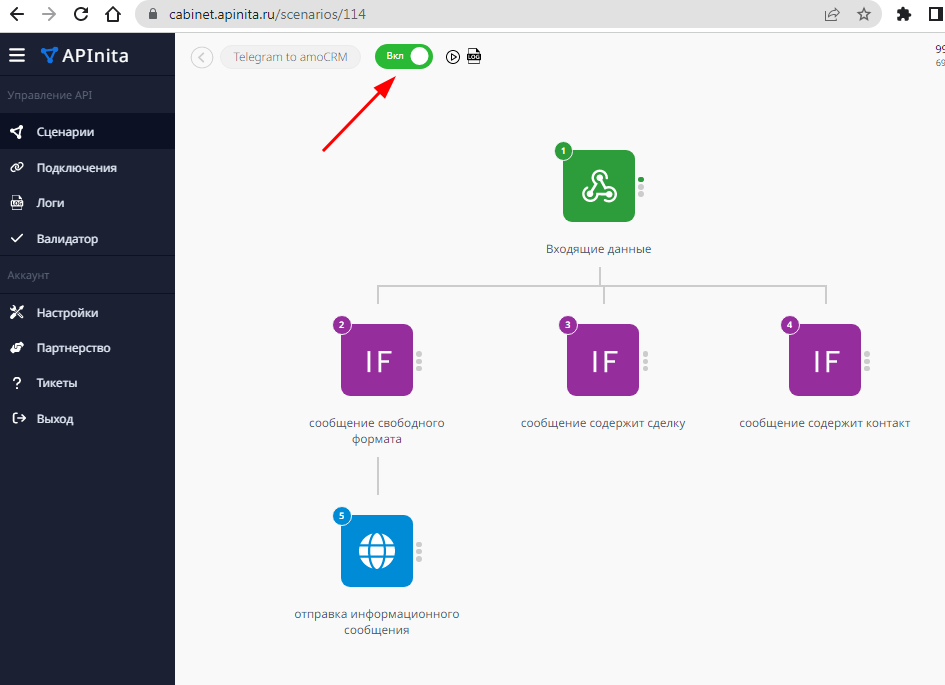Open three-dot menu of сообщение содержит сделку node
This screenshot has width=945, height=685.
tap(646, 361)
